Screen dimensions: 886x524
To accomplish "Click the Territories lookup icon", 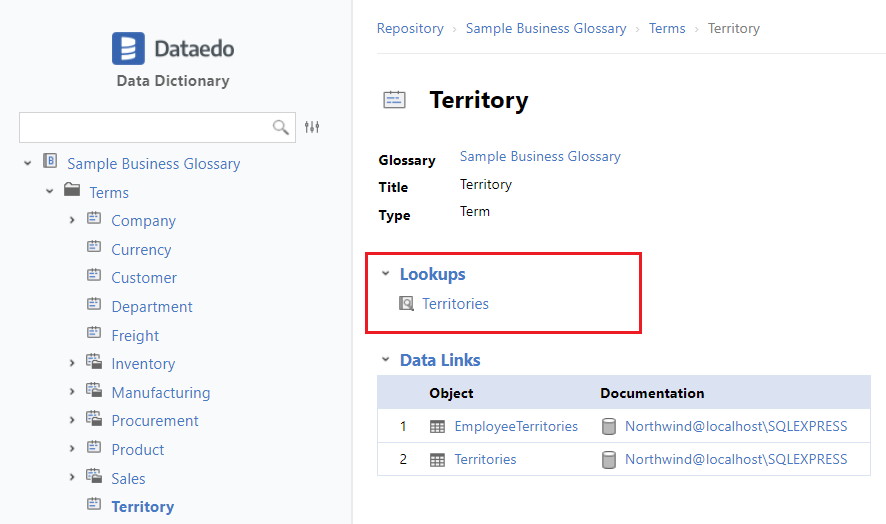I will tap(407, 303).
